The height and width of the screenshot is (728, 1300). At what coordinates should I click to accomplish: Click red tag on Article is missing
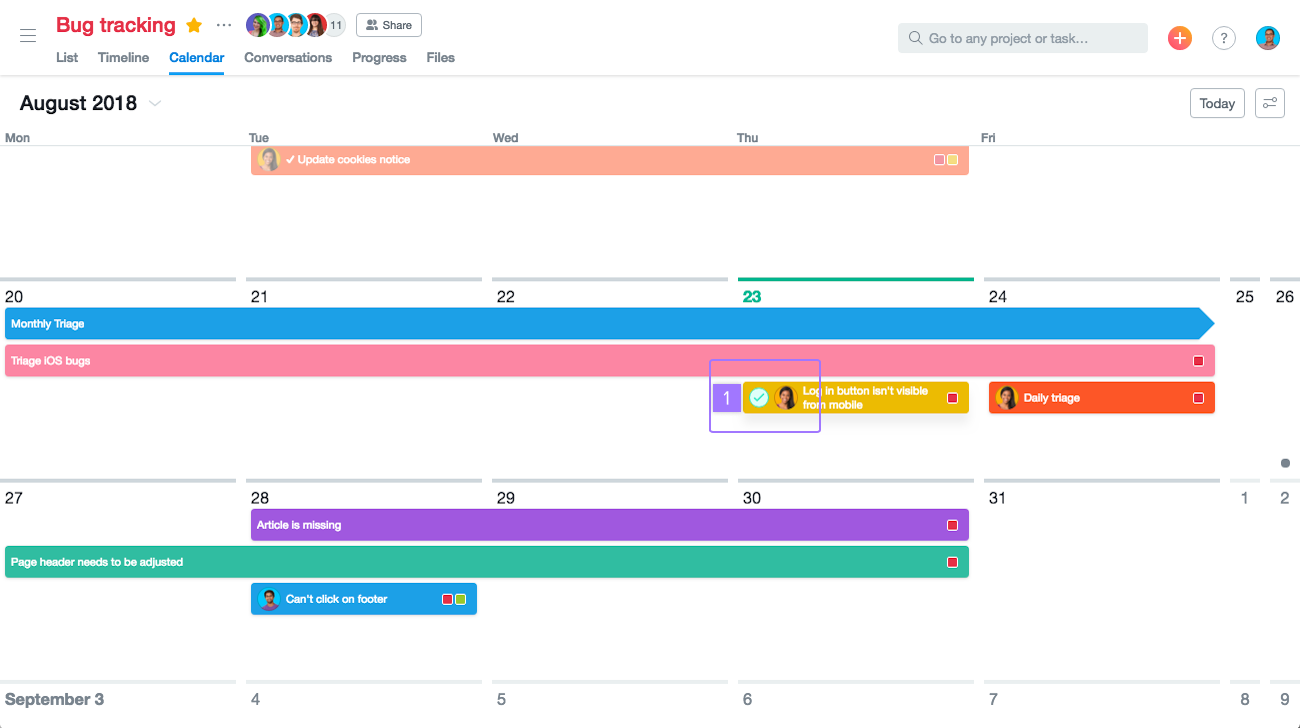[x=953, y=525]
